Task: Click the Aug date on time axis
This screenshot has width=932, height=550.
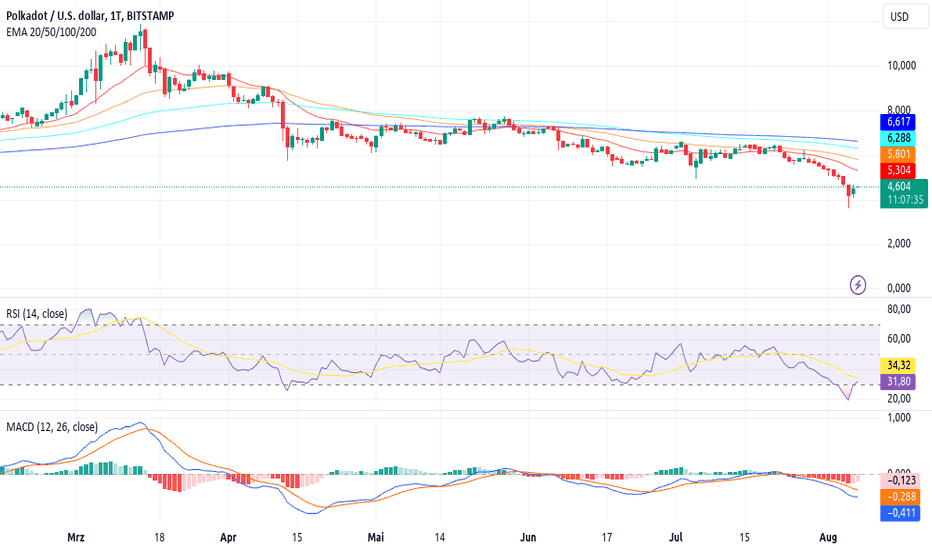Action: 828,538
